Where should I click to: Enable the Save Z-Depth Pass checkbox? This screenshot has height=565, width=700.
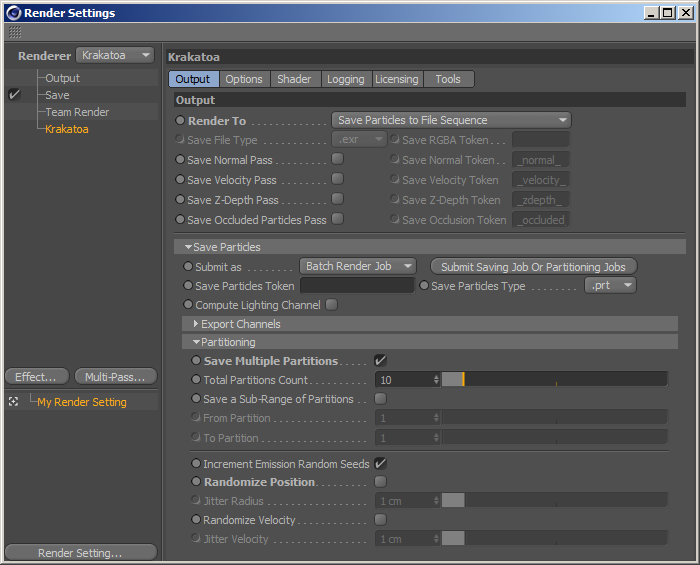click(x=338, y=199)
